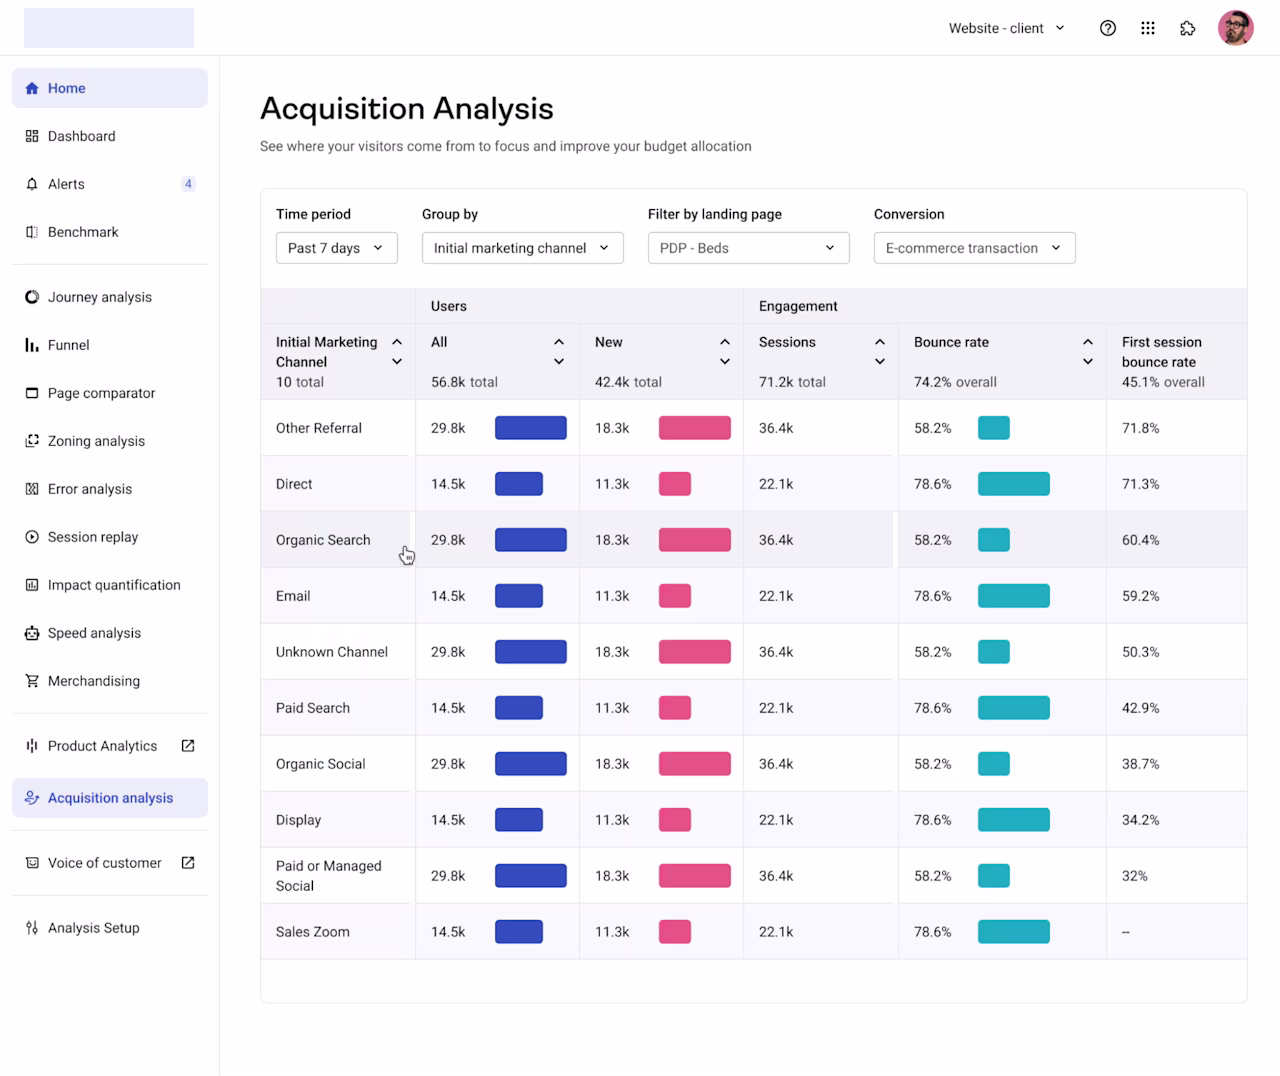This screenshot has width=1280, height=1076.
Task: Click the Voice of customer icon
Action: pyautogui.click(x=32, y=863)
